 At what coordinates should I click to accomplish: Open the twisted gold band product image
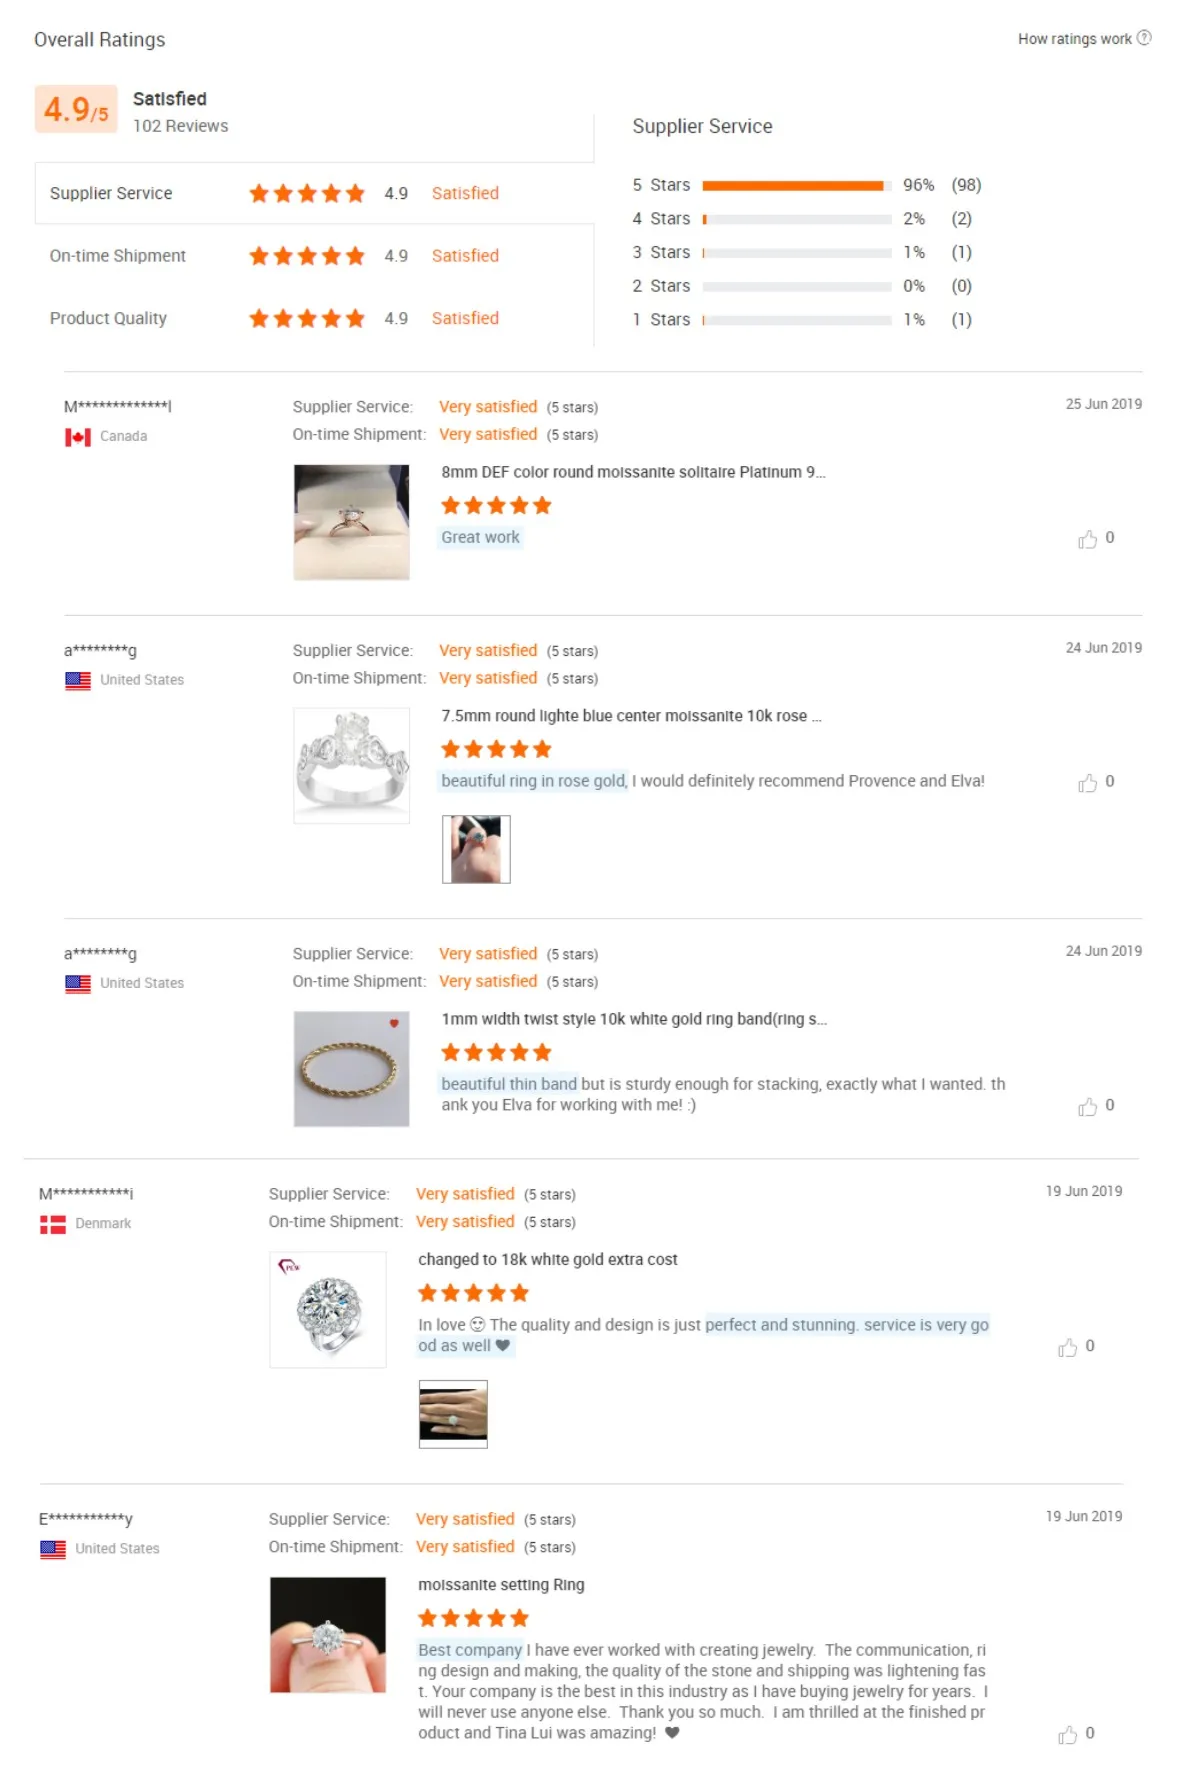pyautogui.click(x=351, y=1069)
